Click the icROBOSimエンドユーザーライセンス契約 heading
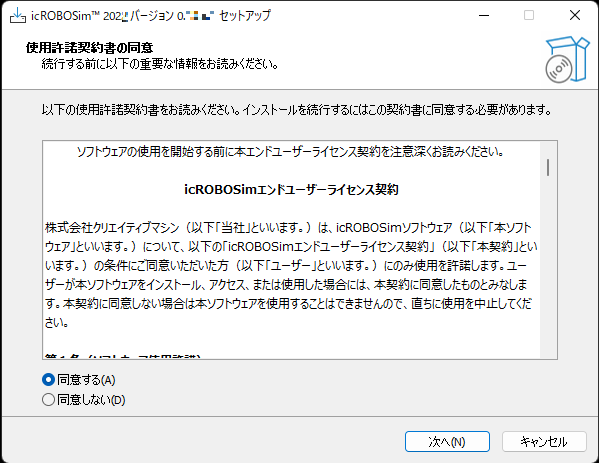Viewport: 599px width, 463px height. click(x=291, y=189)
